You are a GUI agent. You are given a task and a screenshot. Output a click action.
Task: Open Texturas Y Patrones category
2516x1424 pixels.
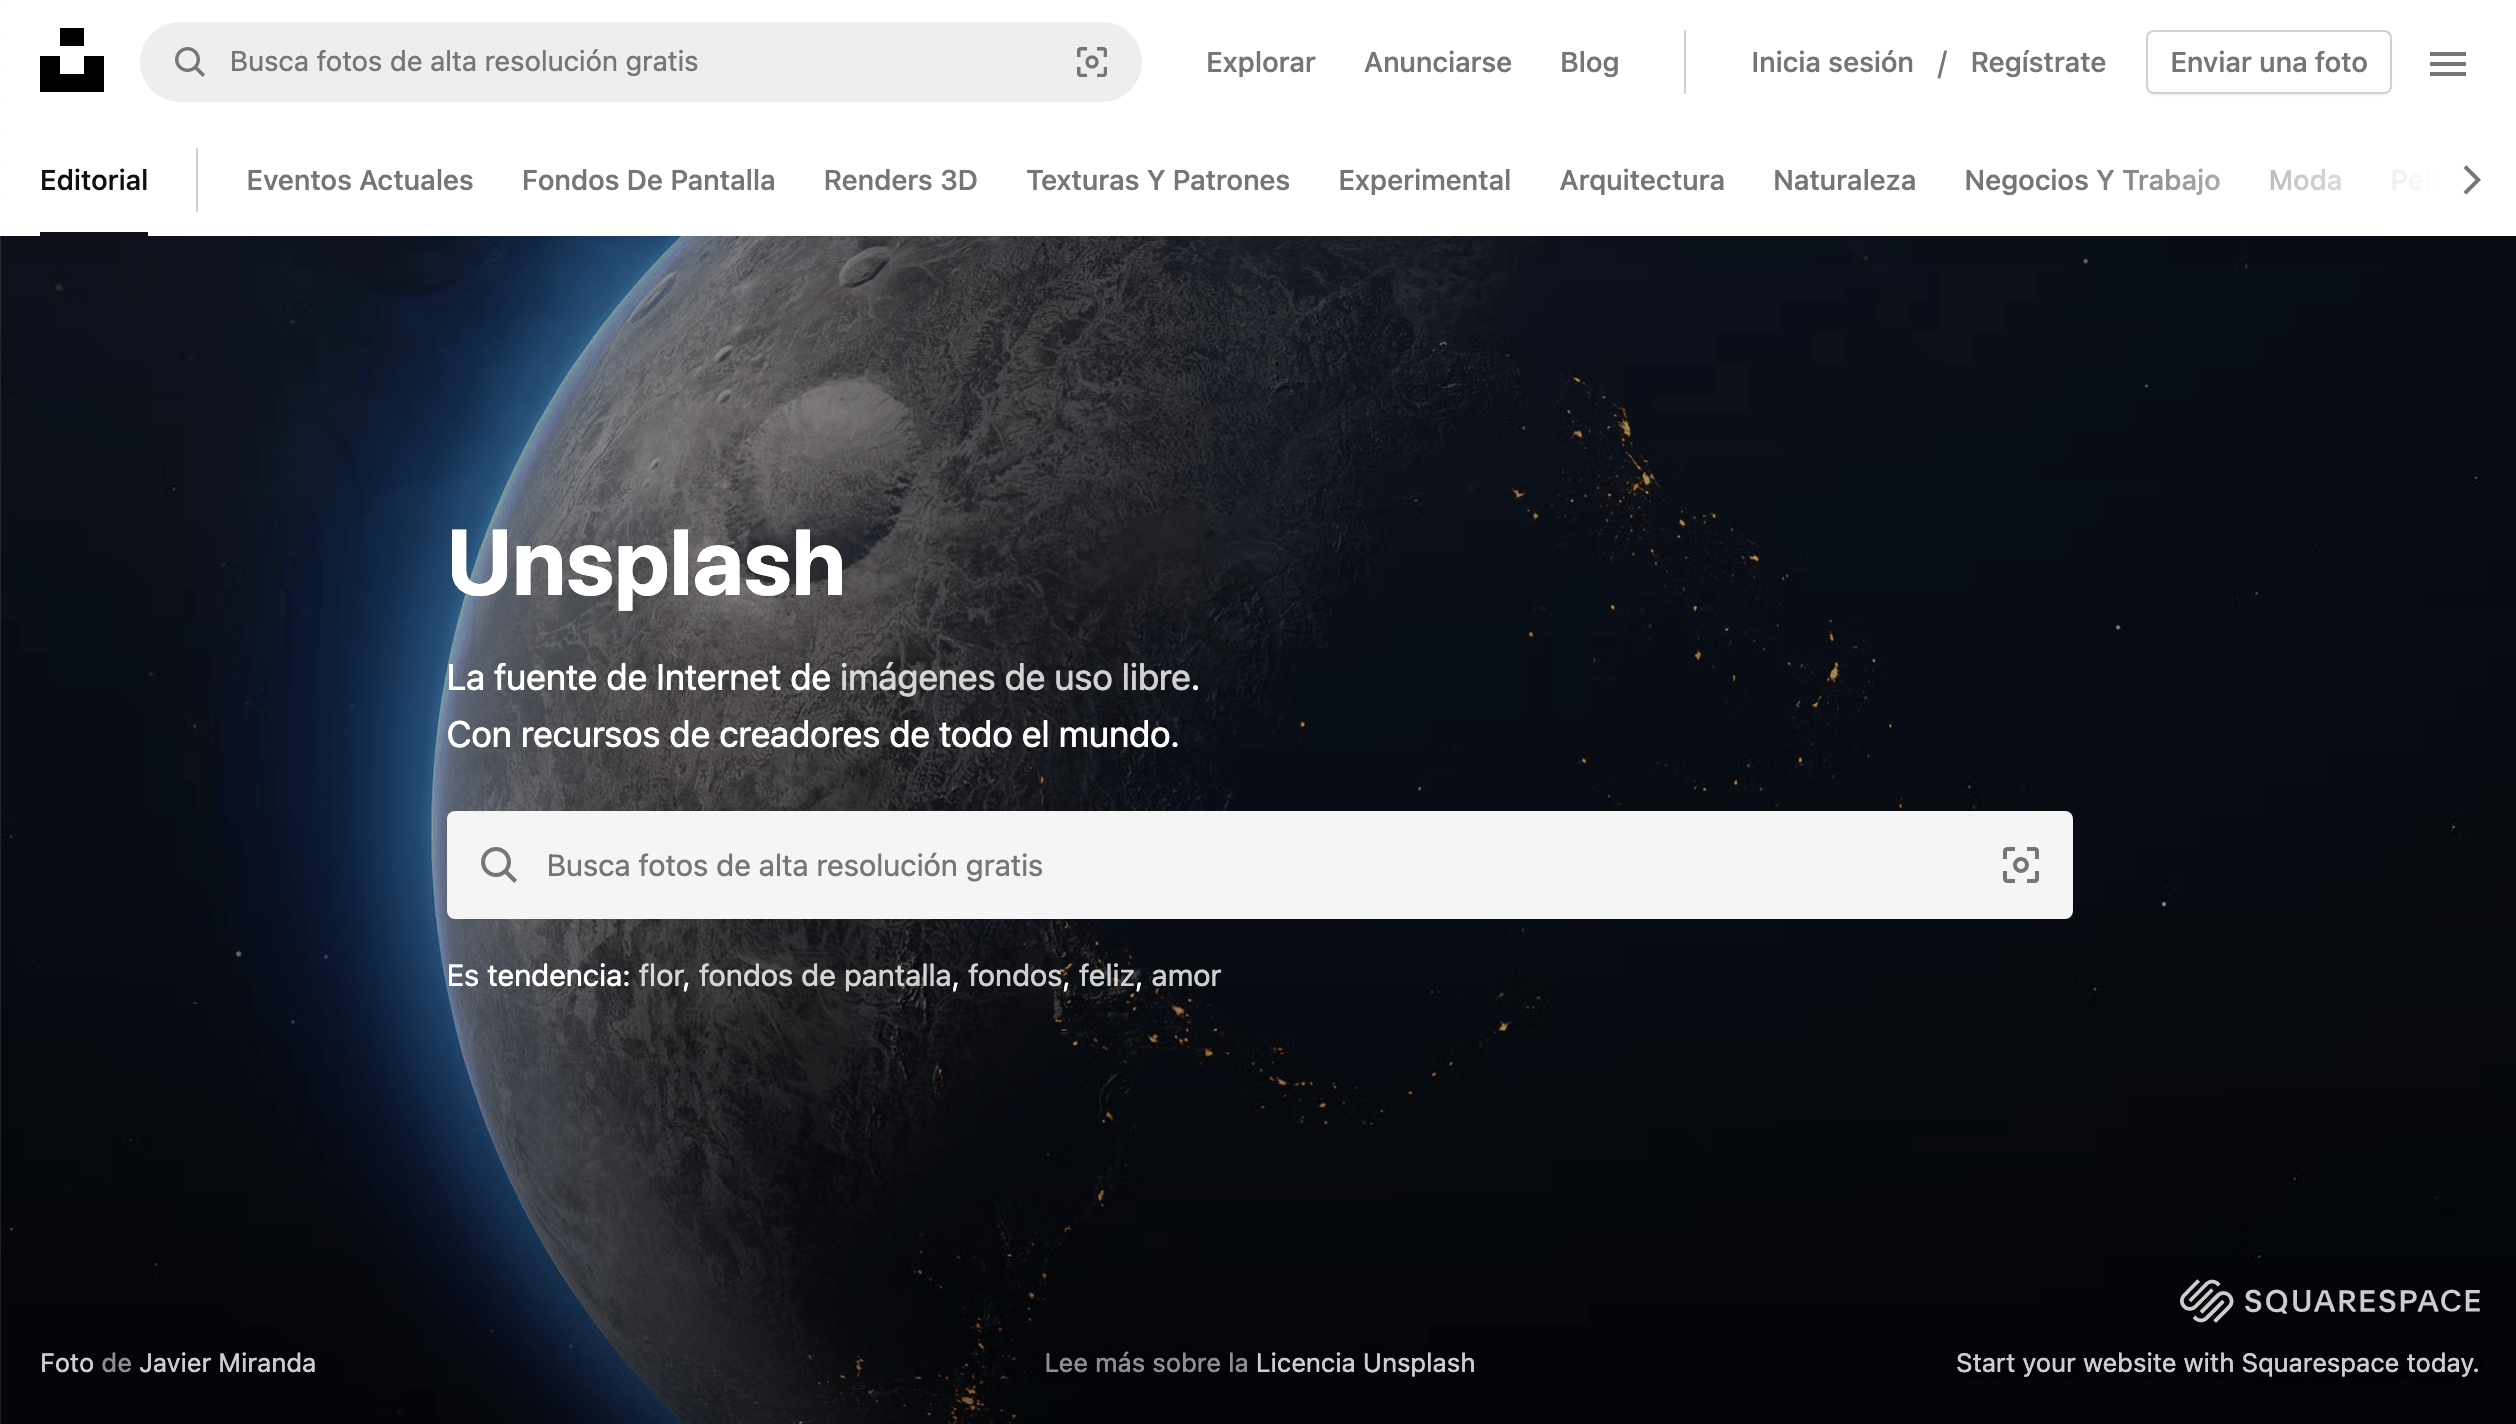(x=1158, y=180)
